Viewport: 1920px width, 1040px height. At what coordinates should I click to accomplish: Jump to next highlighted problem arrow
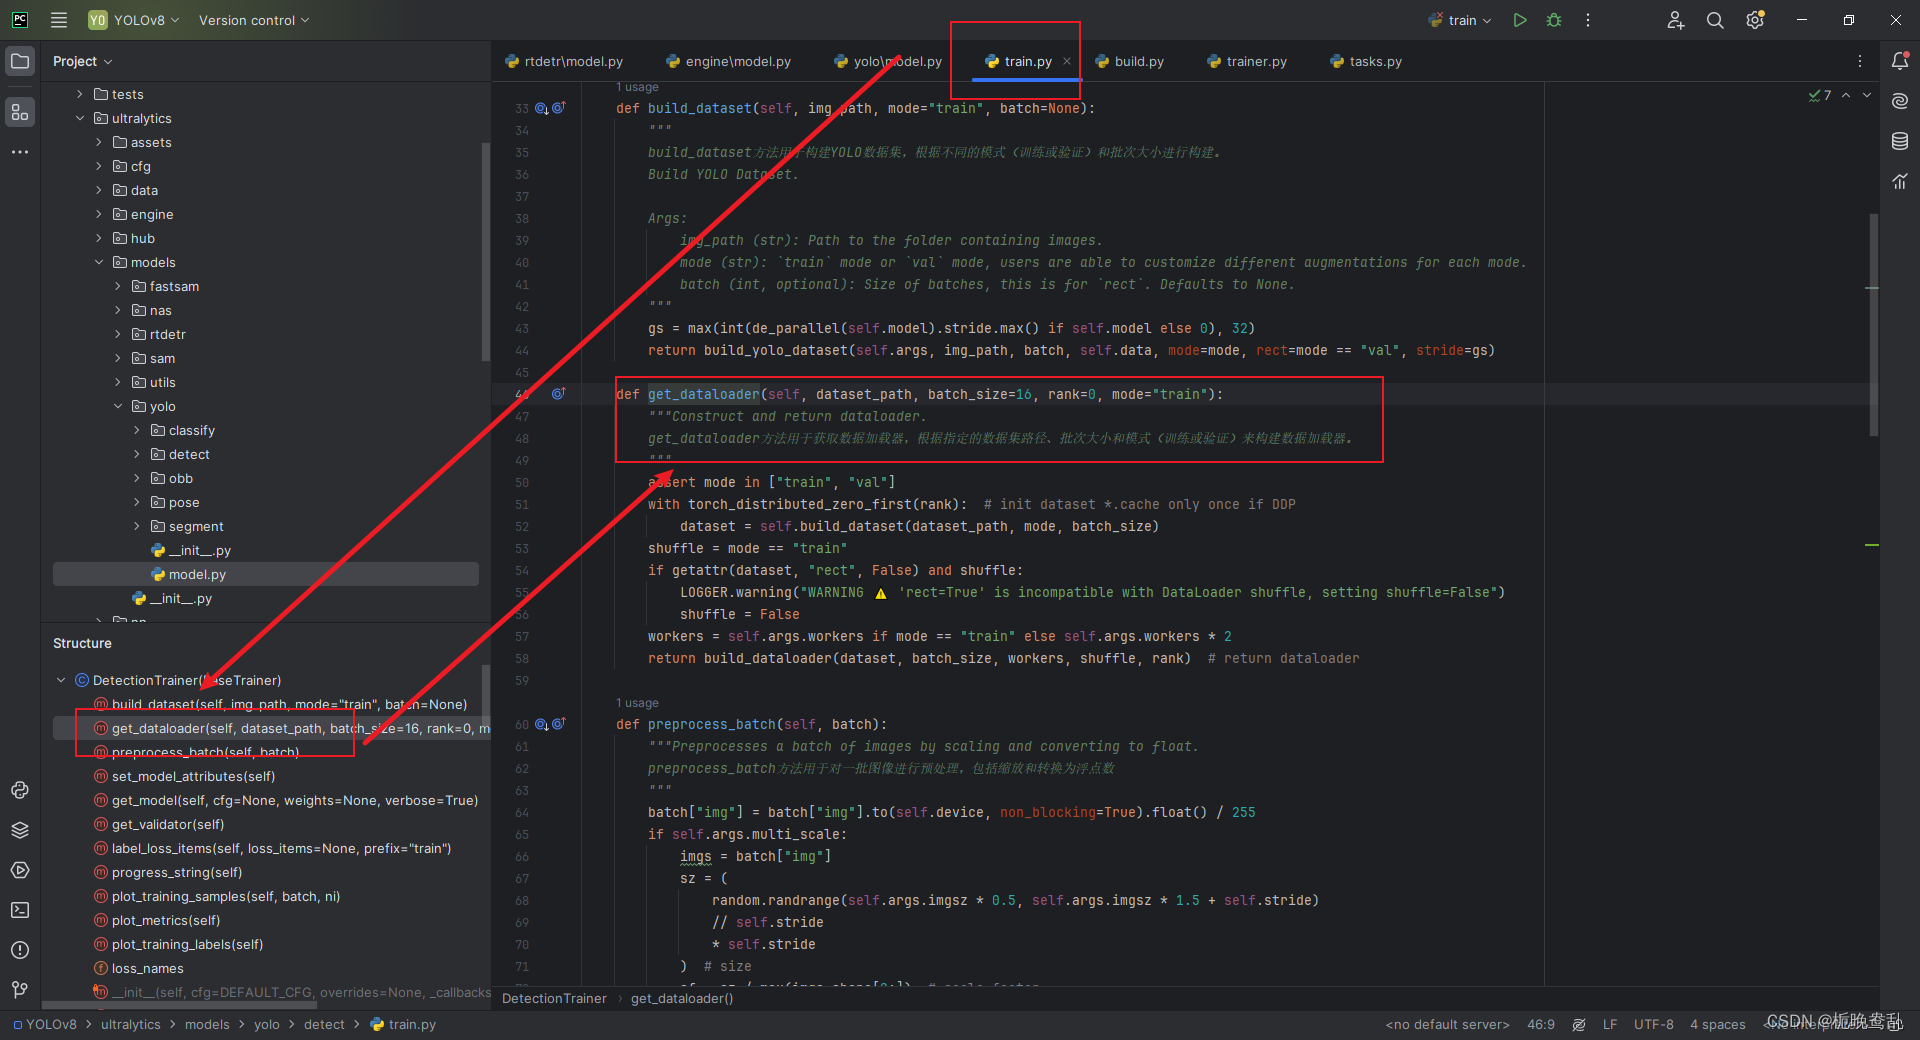click(x=1867, y=95)
